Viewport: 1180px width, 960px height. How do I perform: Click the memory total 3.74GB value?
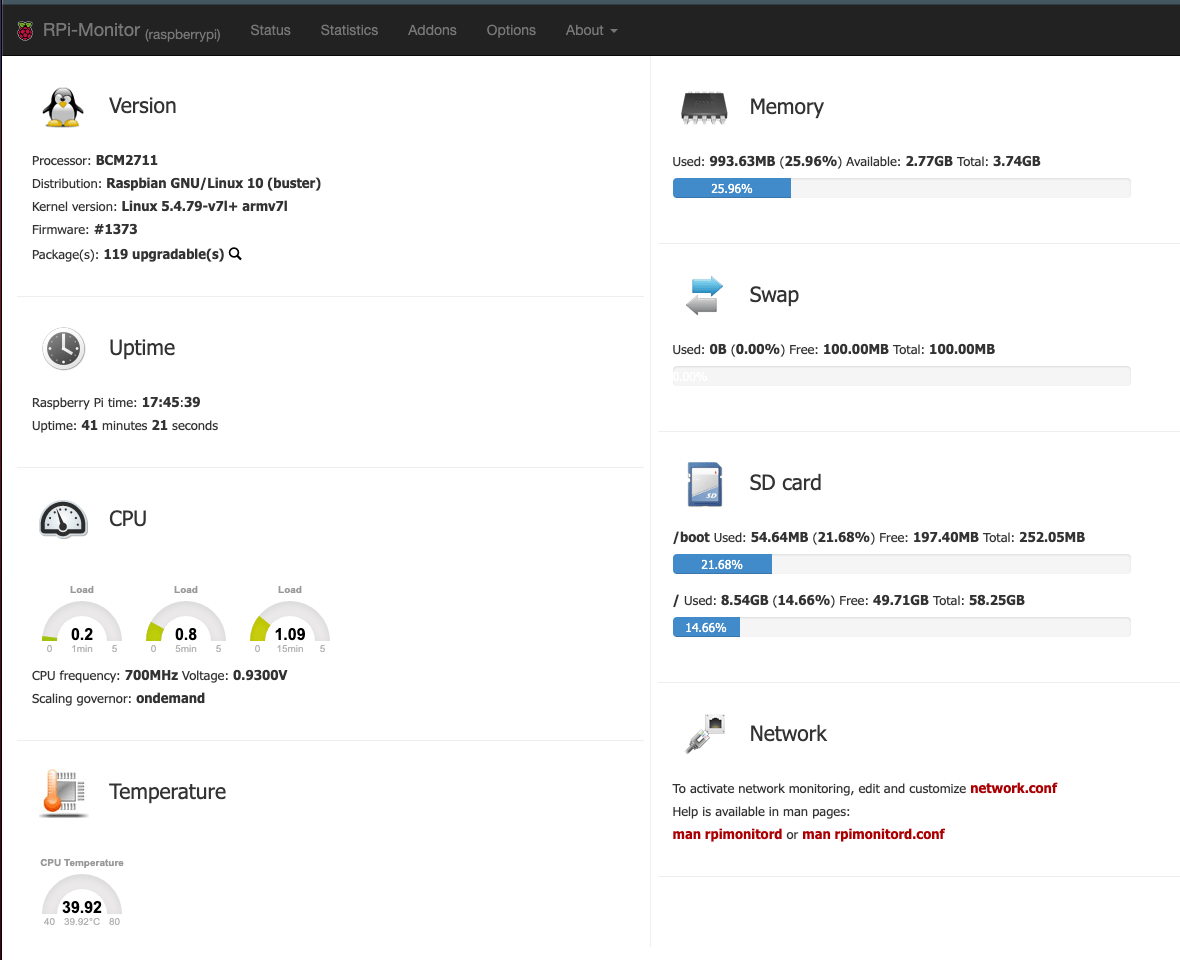coord(1017,162)
